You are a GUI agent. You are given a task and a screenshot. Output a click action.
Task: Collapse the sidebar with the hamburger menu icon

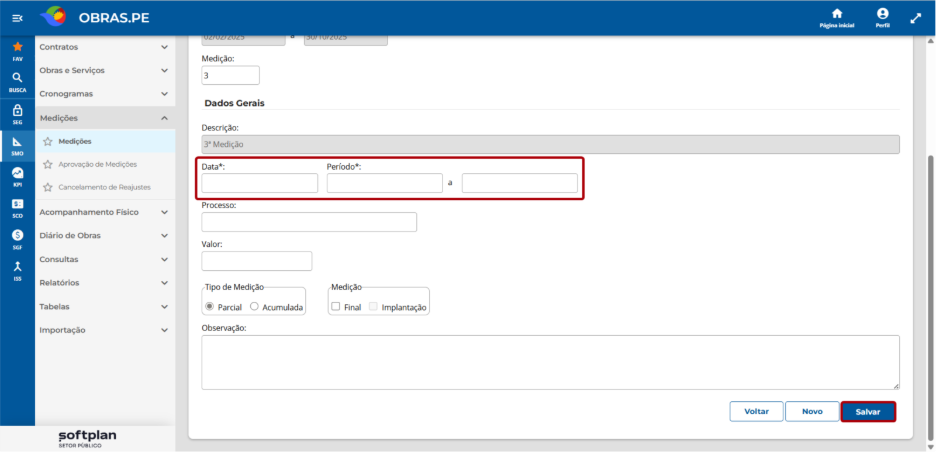[x=17, y=19]
